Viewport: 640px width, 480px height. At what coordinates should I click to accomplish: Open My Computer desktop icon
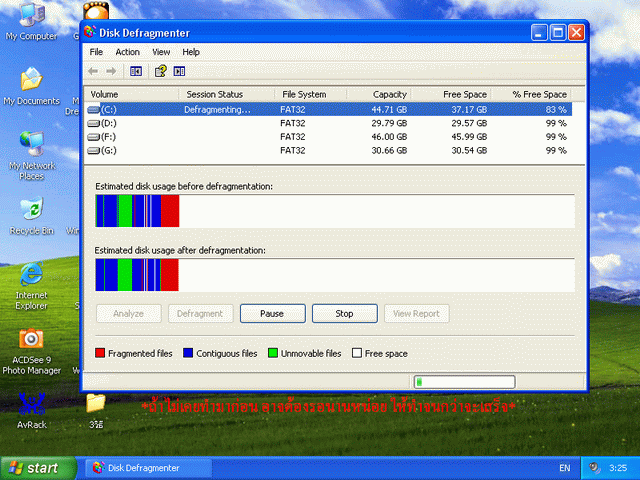click(31, 21)
